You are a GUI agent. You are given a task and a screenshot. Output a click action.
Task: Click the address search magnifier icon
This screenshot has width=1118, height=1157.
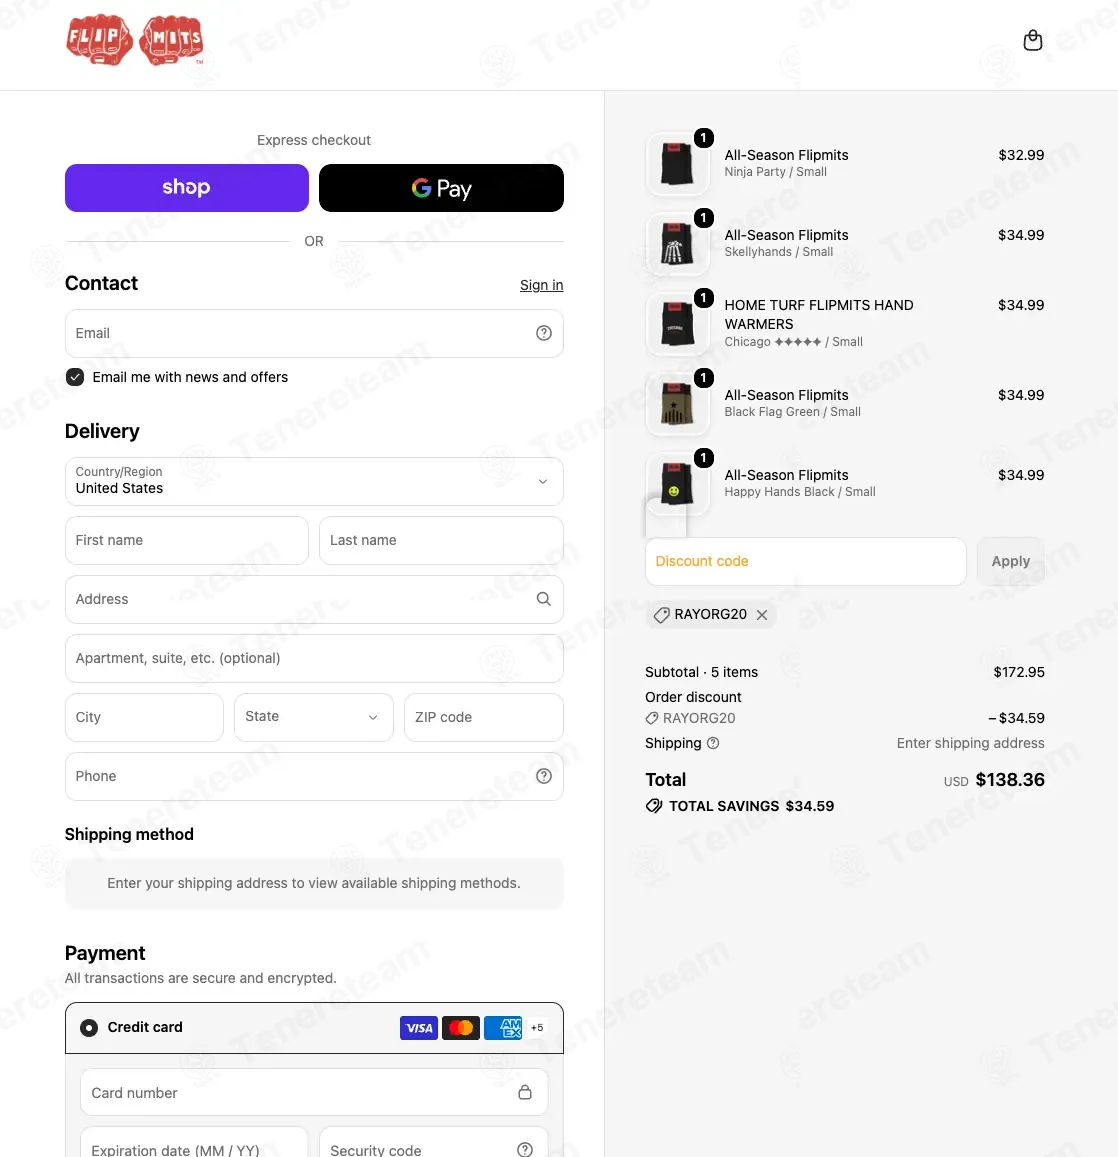click(543, 599)
